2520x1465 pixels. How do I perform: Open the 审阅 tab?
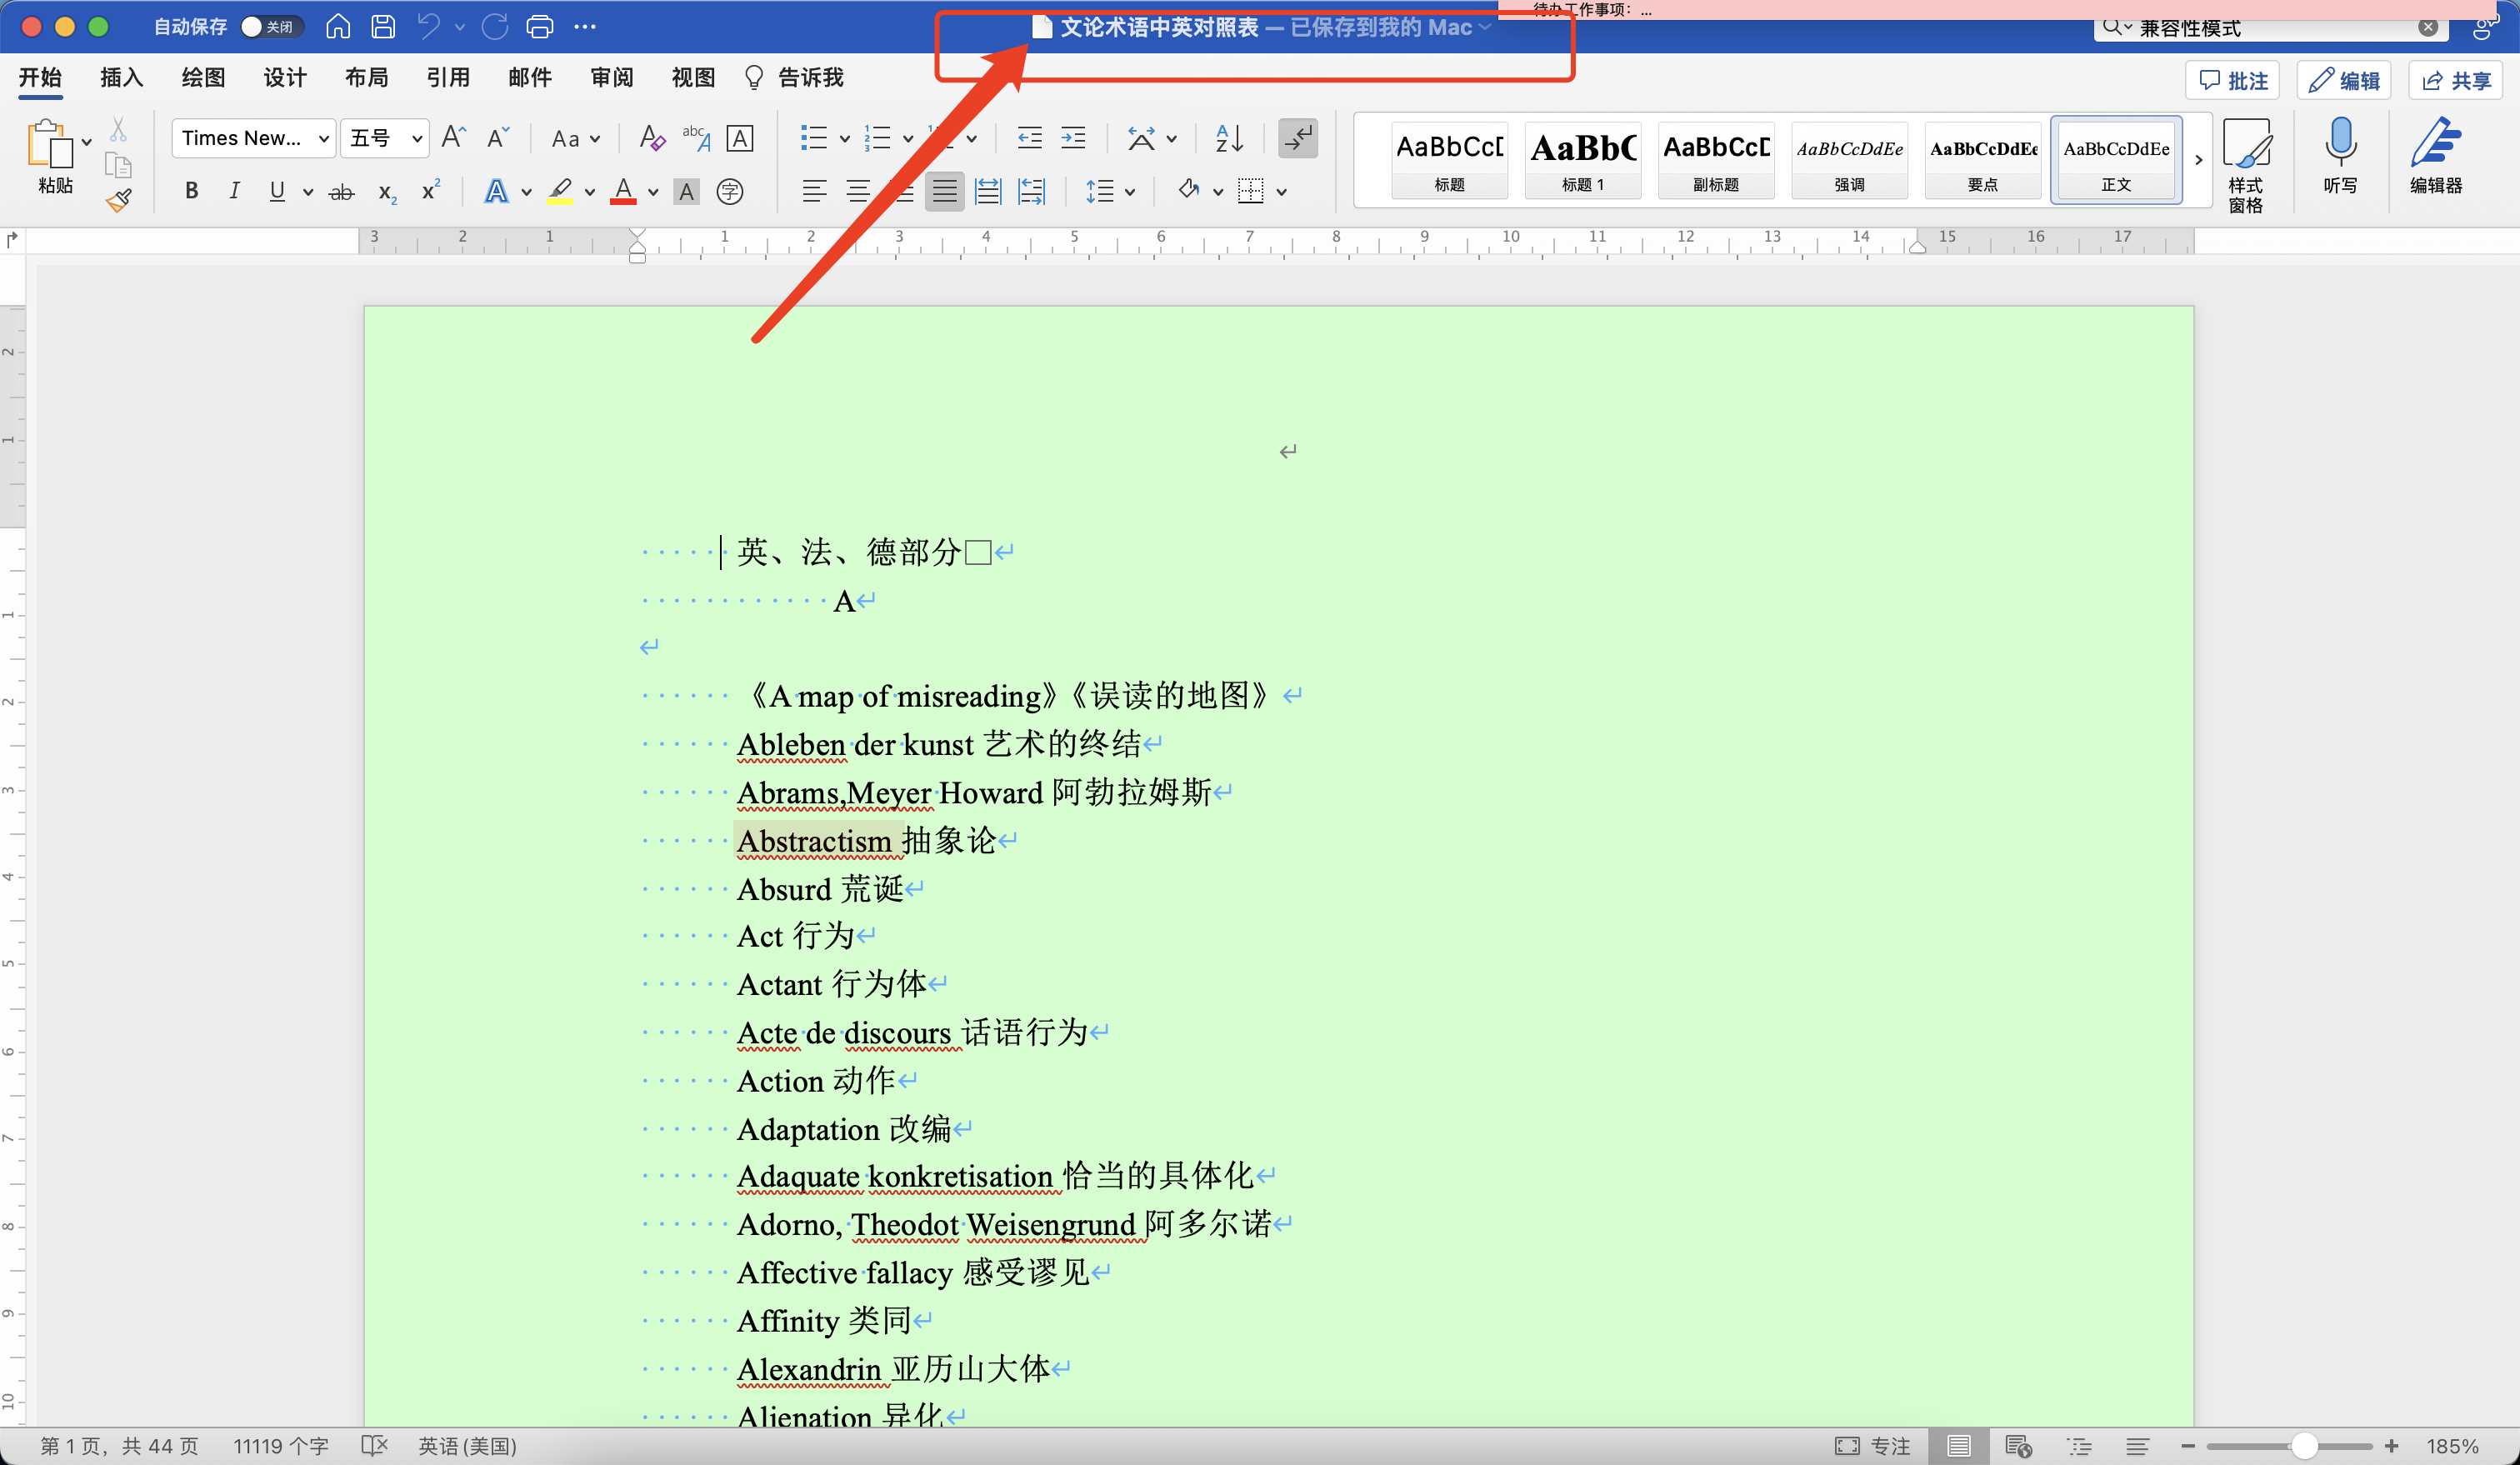tap(611, 78)
